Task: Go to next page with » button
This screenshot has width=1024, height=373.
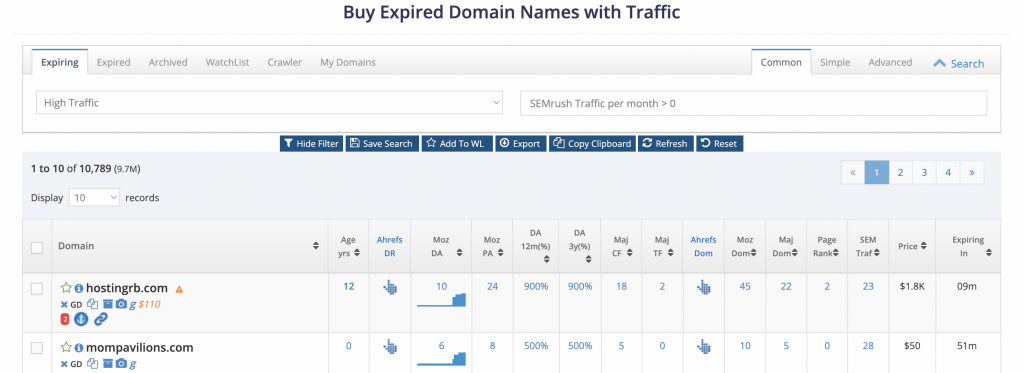Action: 972,172
